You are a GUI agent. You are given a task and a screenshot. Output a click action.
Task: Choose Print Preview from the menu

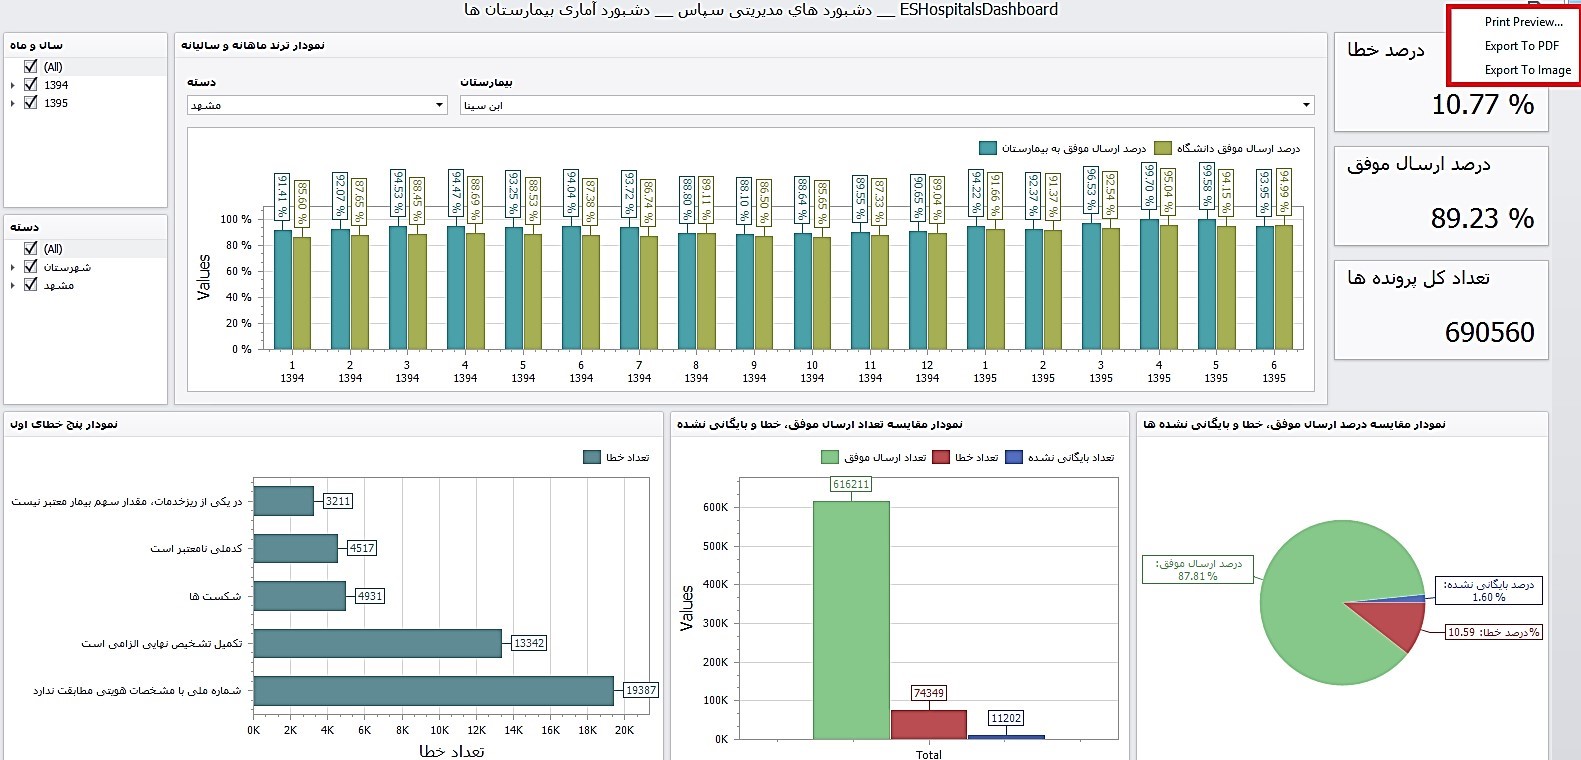click(1523, 22)
